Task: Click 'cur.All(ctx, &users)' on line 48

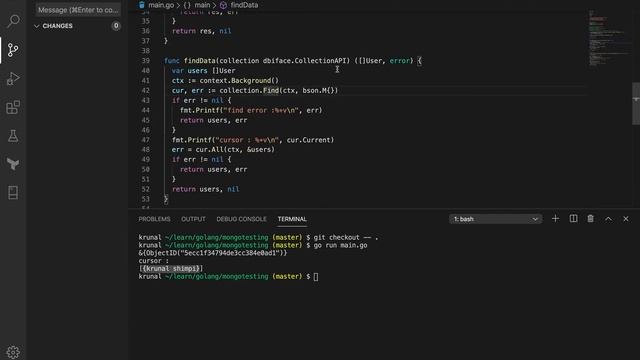Action: (x=235, y=150)
